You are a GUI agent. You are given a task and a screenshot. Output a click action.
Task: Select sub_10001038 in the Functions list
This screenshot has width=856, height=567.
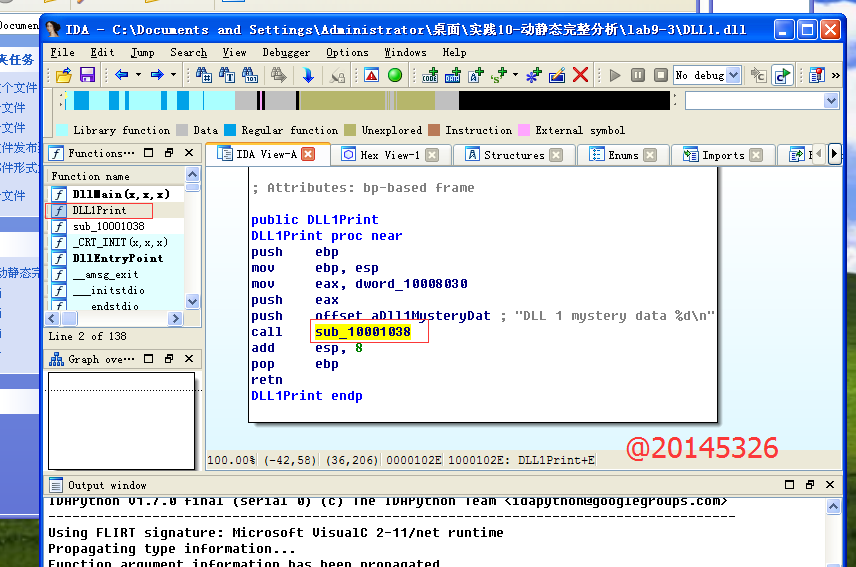pyautogui.click(x=108, y=226)
